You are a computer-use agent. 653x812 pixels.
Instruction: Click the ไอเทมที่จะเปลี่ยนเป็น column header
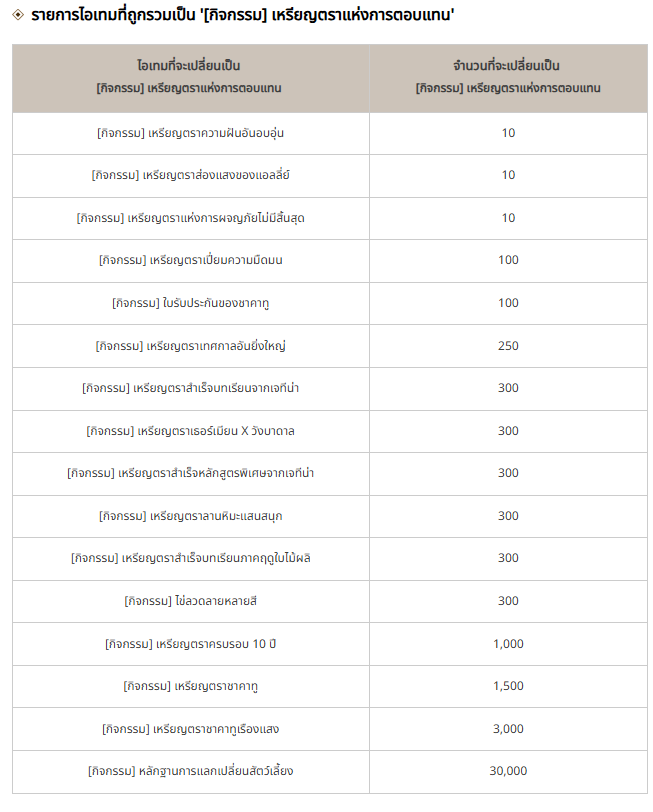191,78
